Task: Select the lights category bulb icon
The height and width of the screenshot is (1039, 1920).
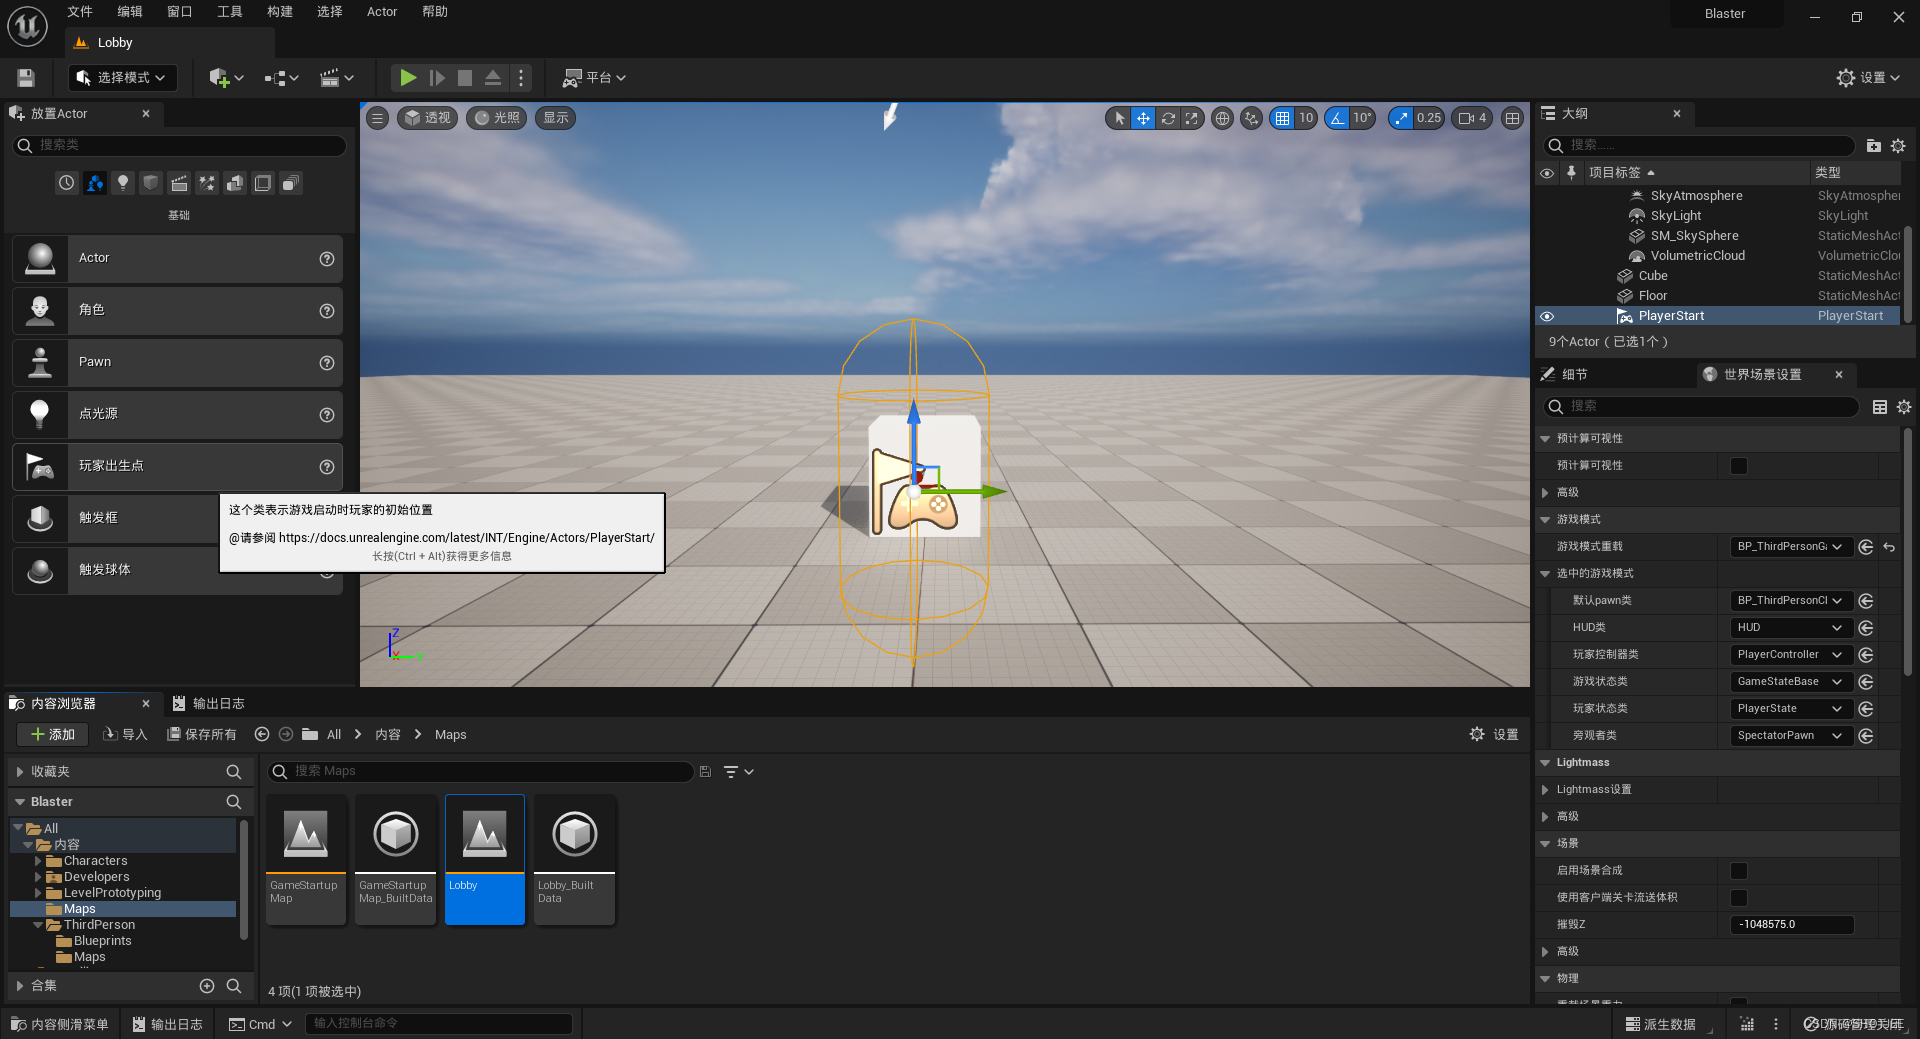Action: tap(123, 183)
